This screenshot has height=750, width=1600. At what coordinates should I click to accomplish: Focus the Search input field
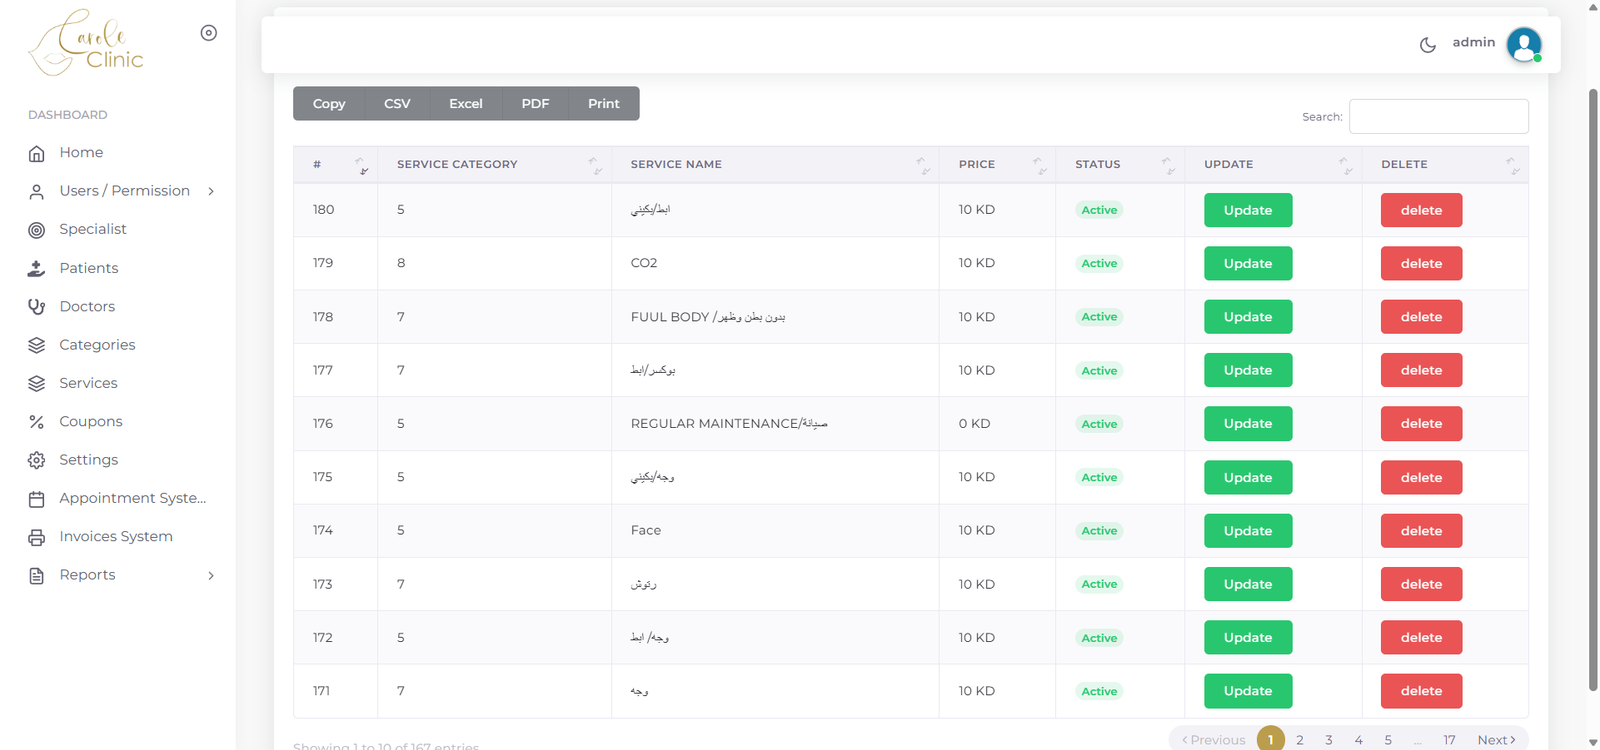1438,116
